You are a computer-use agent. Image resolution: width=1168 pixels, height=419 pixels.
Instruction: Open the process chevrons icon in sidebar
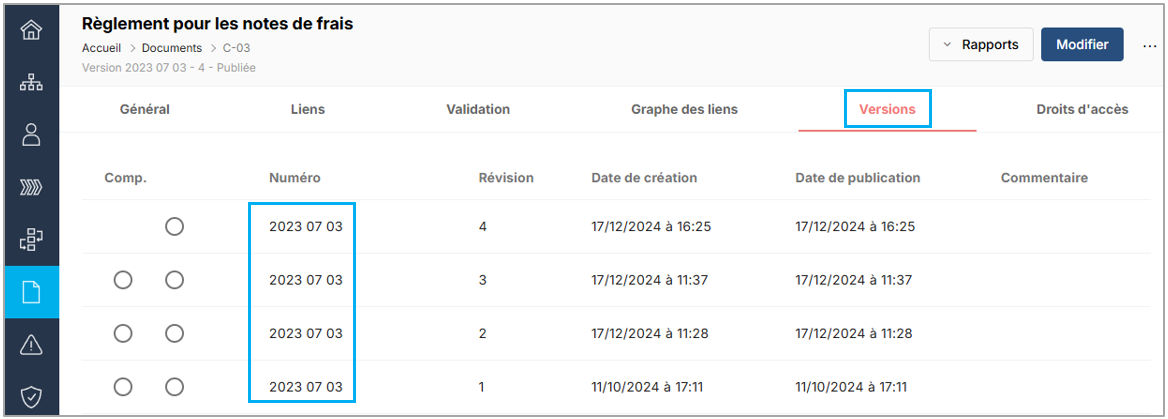(x=31, y=187)
